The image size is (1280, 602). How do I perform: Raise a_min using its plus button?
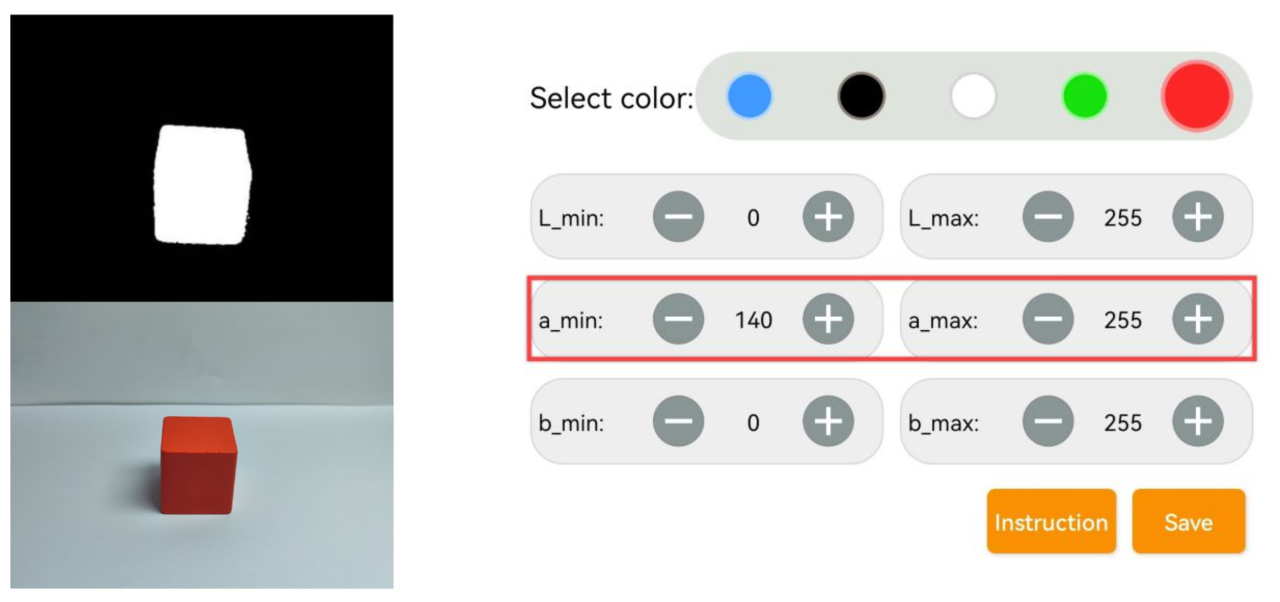pyautogui.click(x=828, y=320)
